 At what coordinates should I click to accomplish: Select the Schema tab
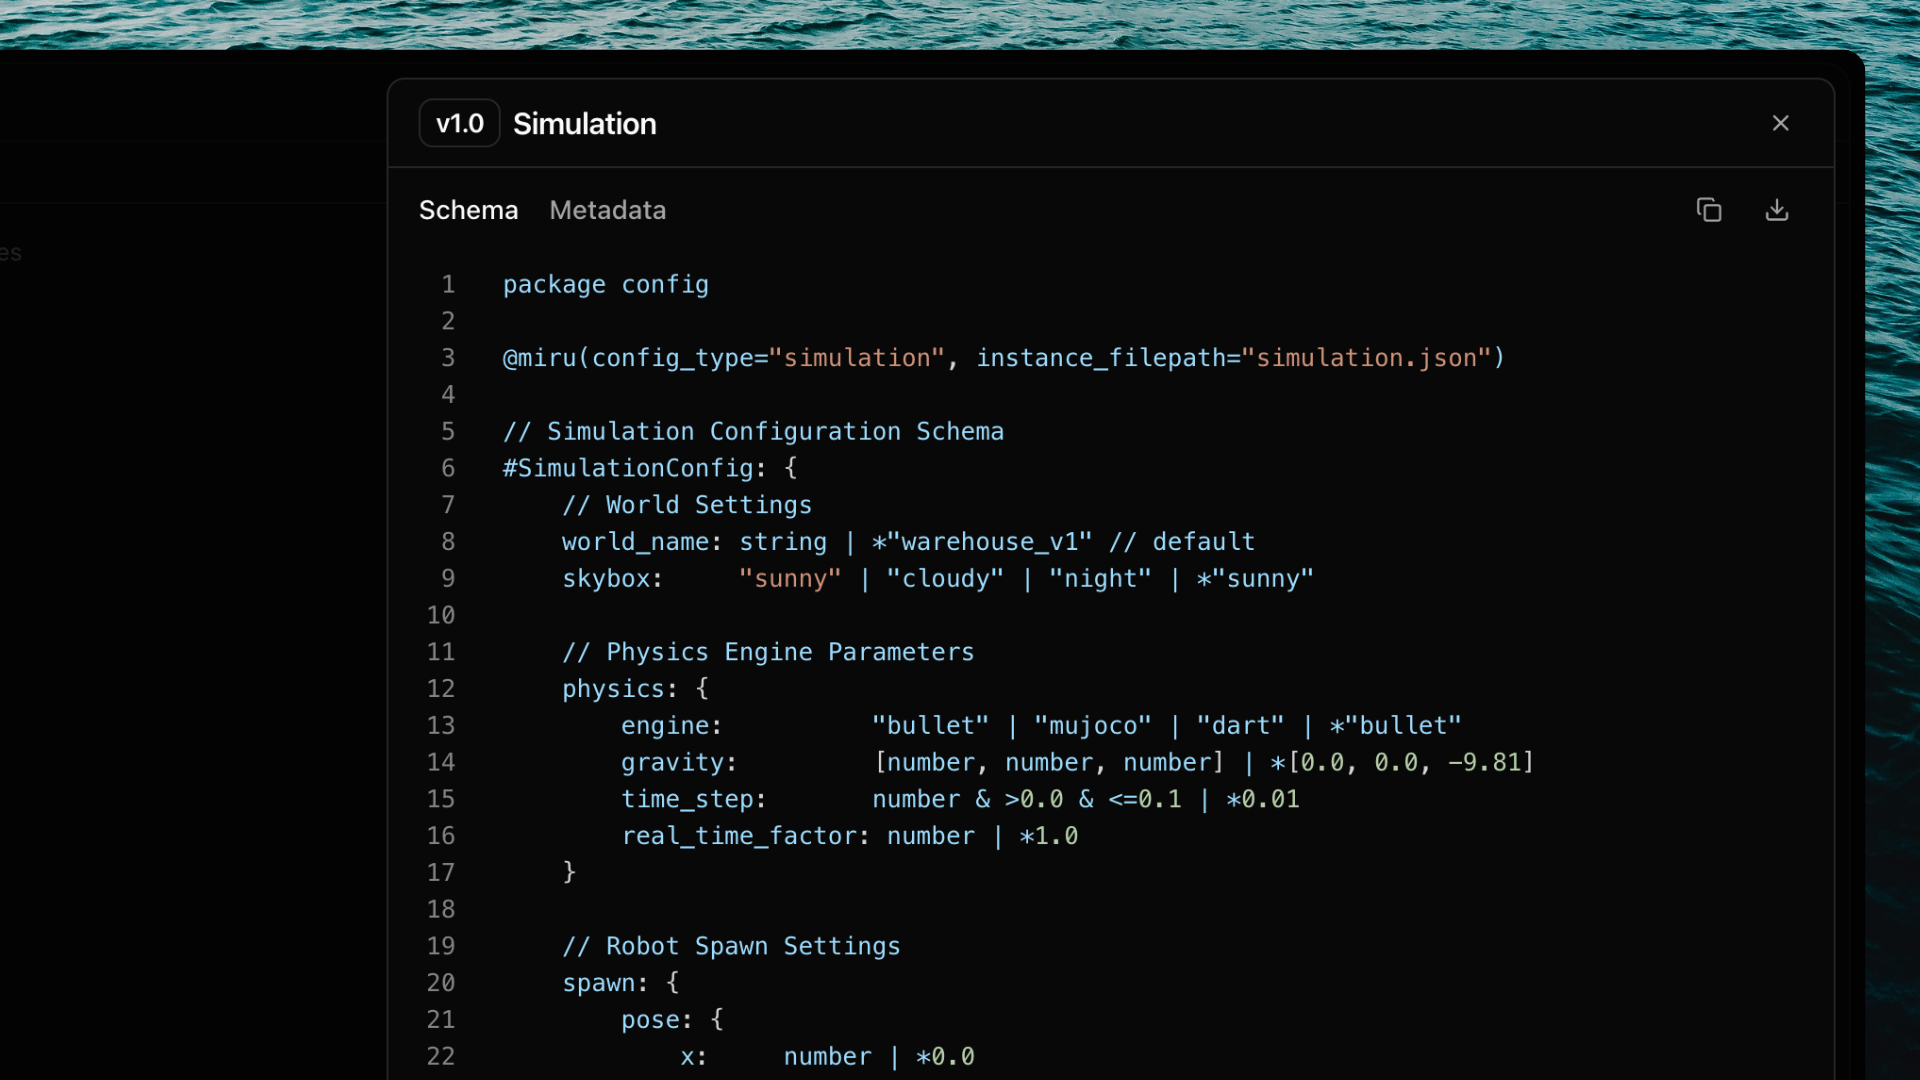[x=468, y=210]
